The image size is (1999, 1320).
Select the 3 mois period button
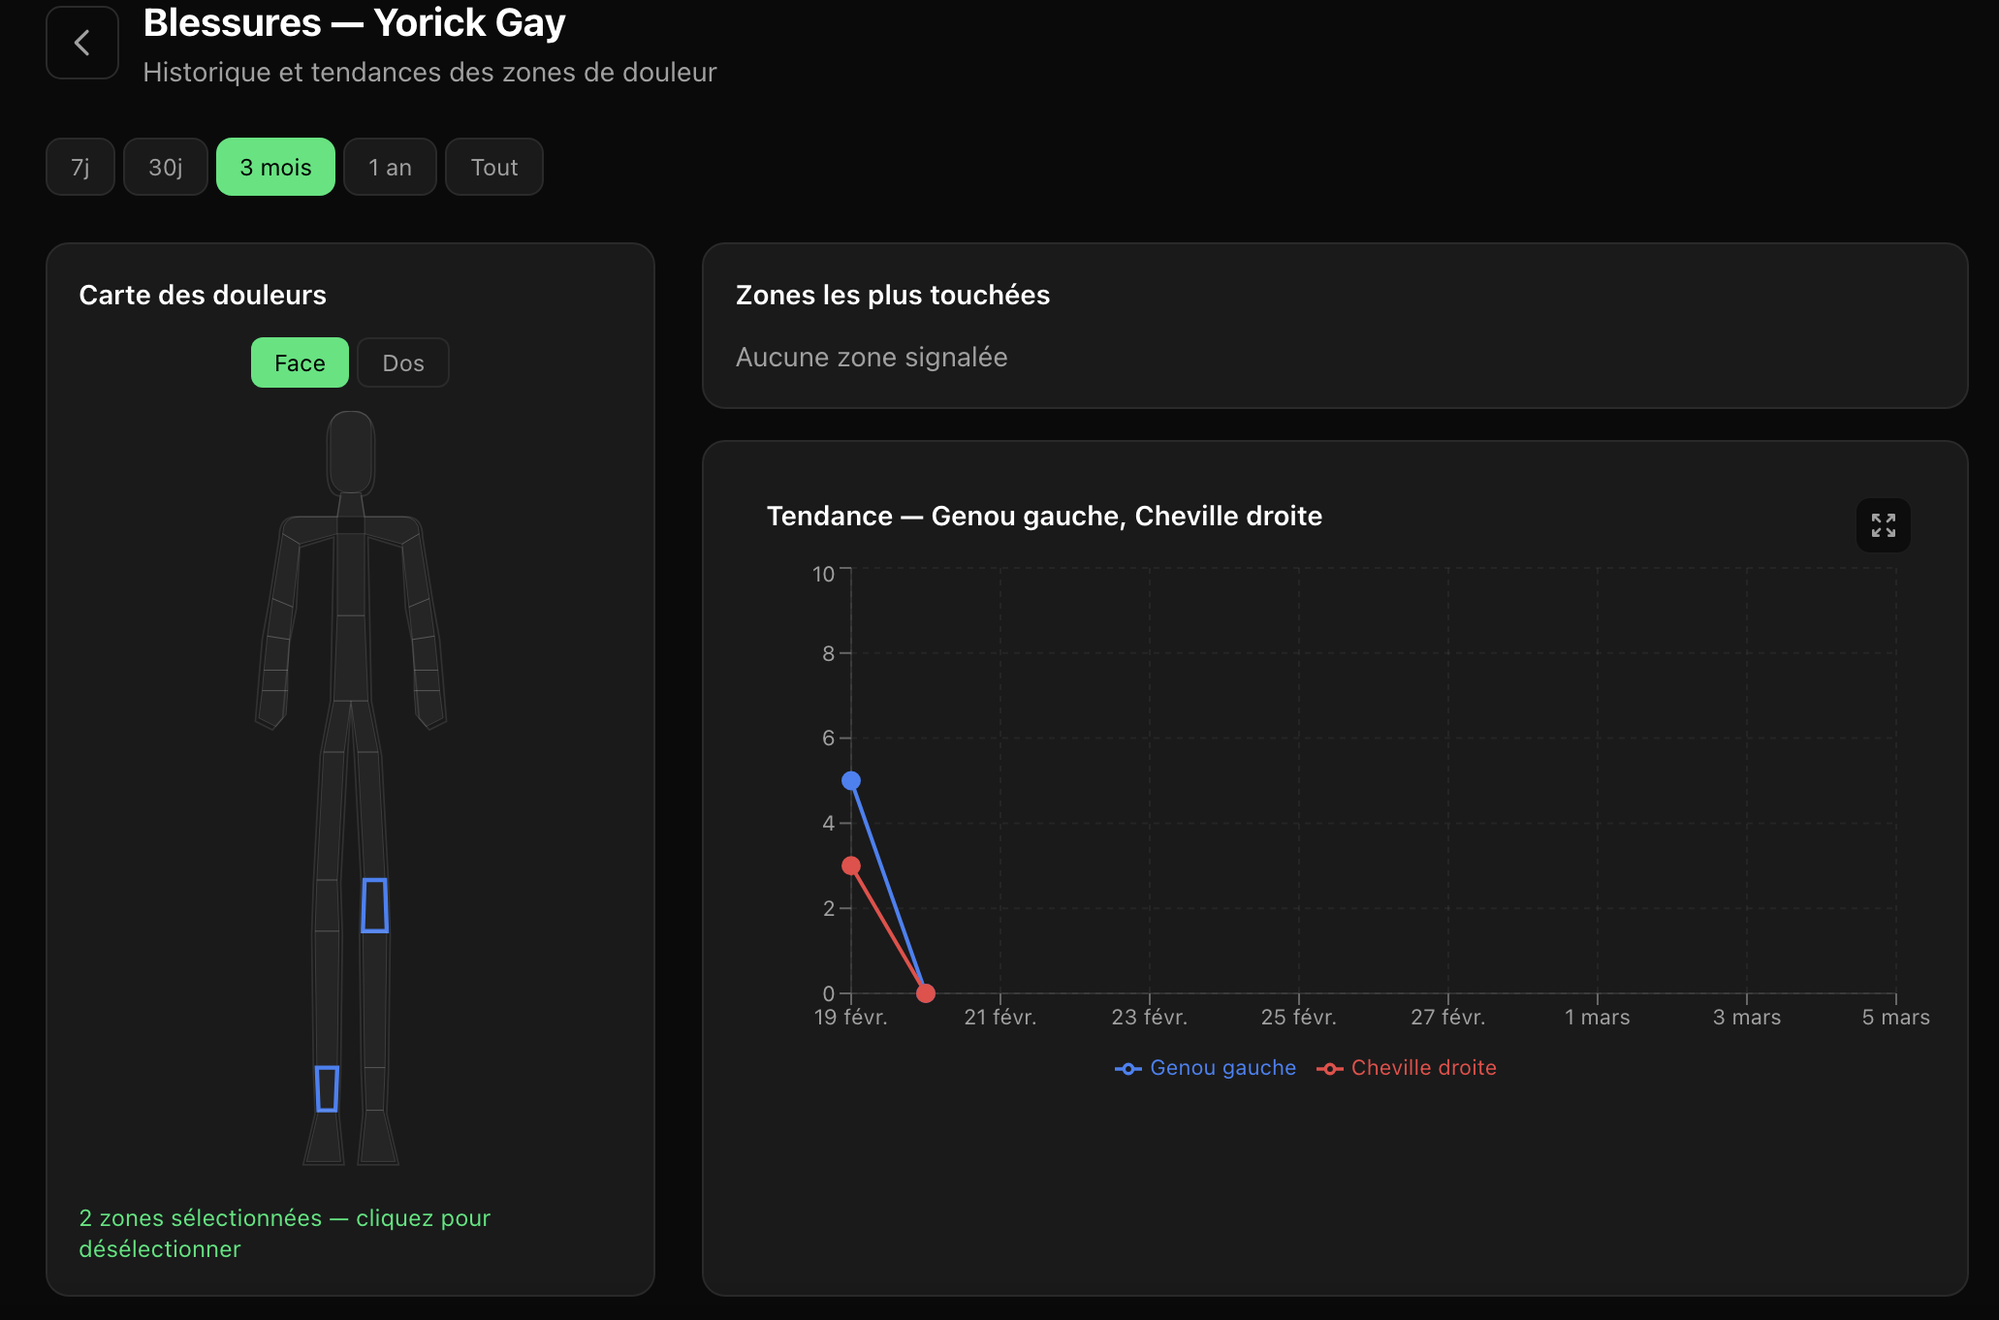click(275, 166)
